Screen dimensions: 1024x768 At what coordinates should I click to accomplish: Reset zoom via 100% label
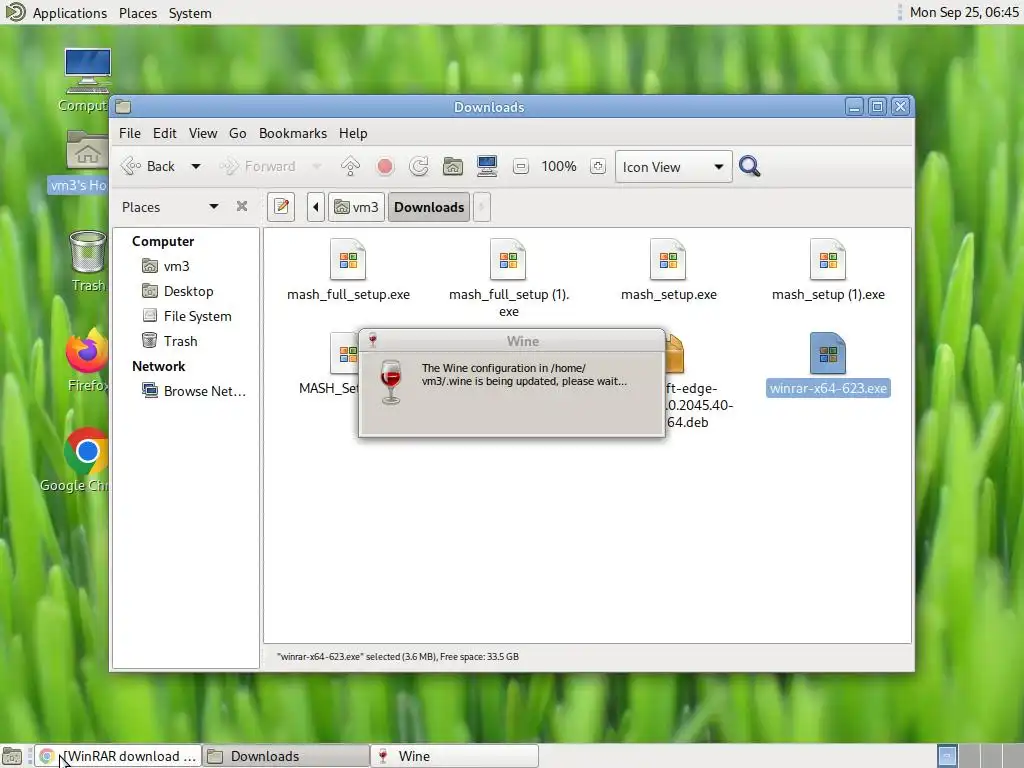(559, 167)
